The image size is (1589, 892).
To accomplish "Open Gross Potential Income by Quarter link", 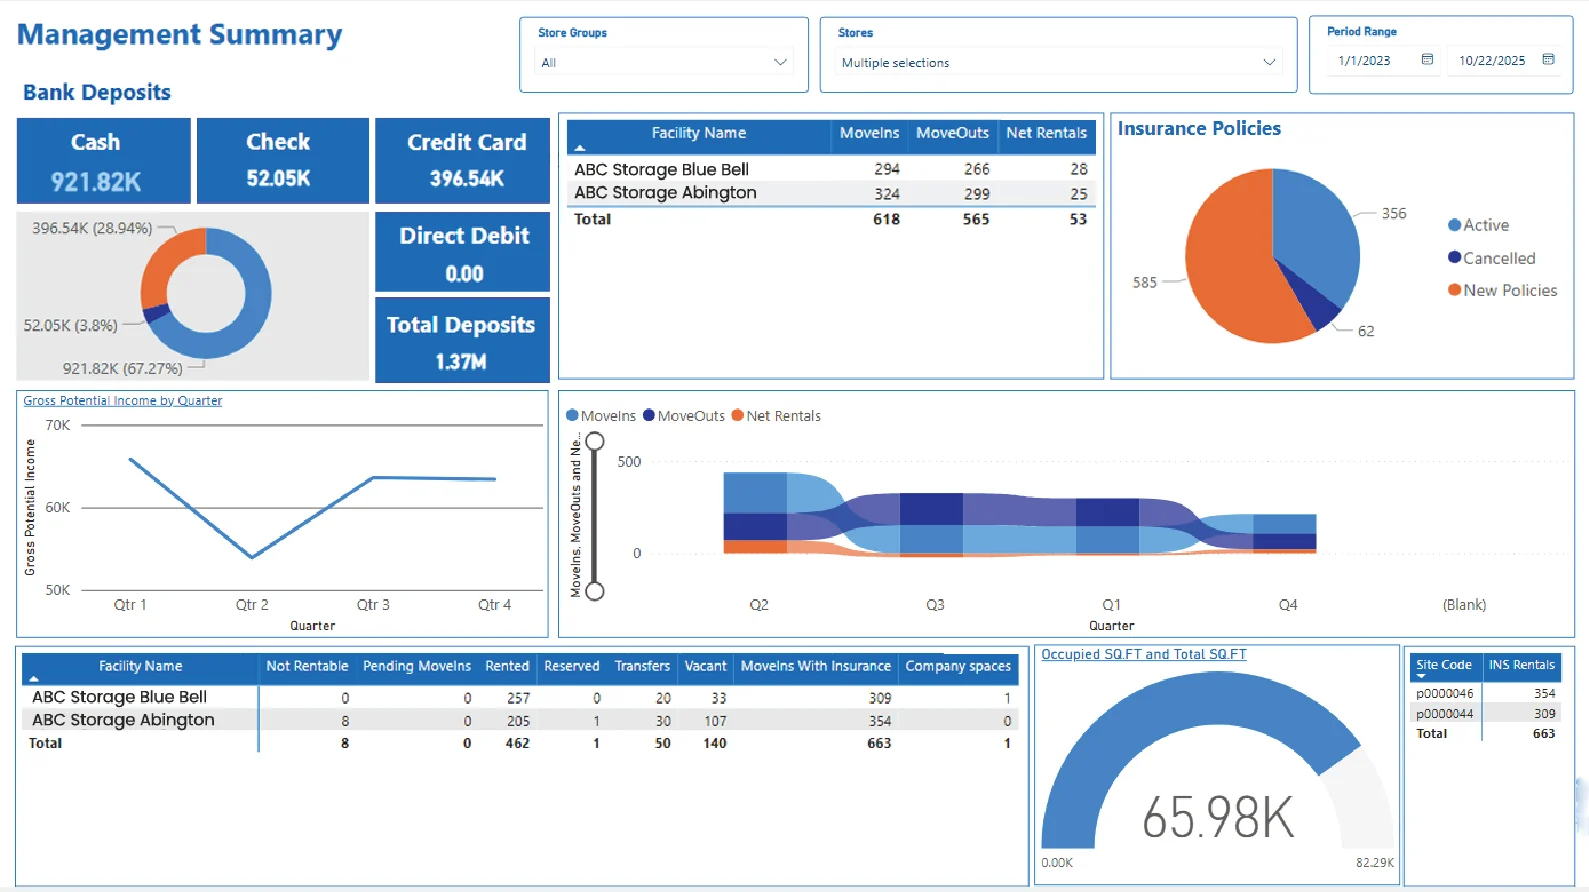I will (x=123, y=401).
